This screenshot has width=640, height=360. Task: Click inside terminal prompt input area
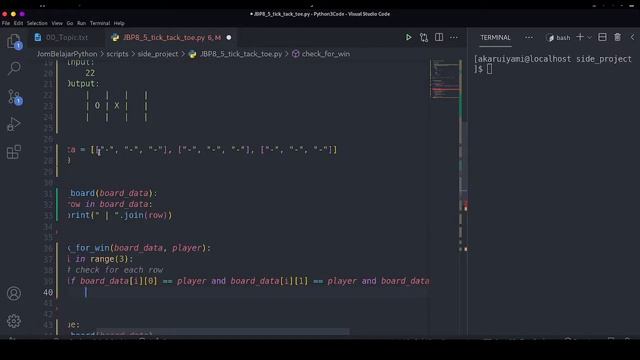click(x=489, y=69)
